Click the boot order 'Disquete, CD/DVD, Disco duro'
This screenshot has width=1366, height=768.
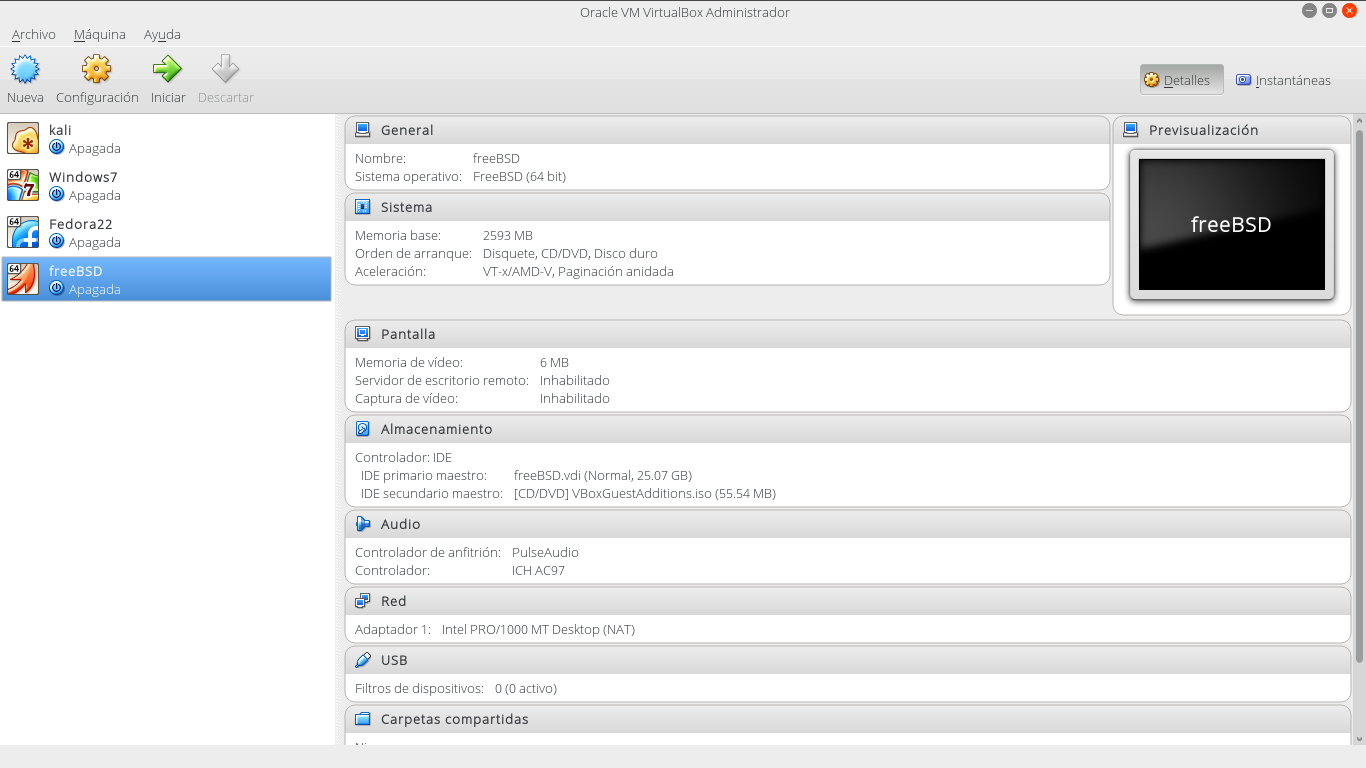point(570,253)
